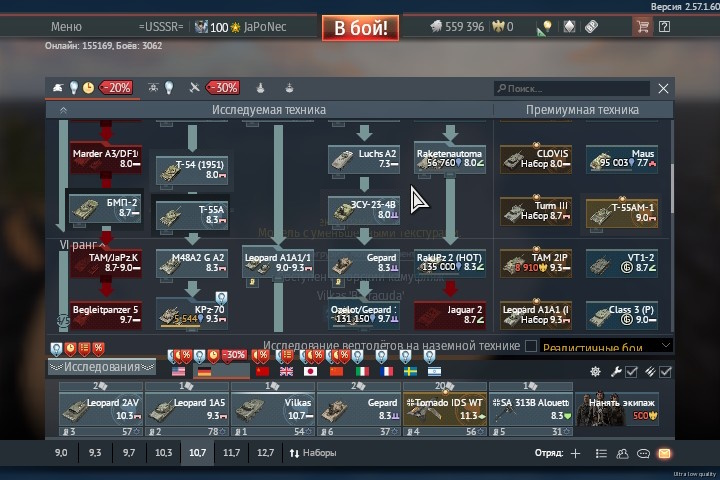The image size is (720, 480).
Task: Collapse the VI ранг section
Action: [x=82, y=245]
